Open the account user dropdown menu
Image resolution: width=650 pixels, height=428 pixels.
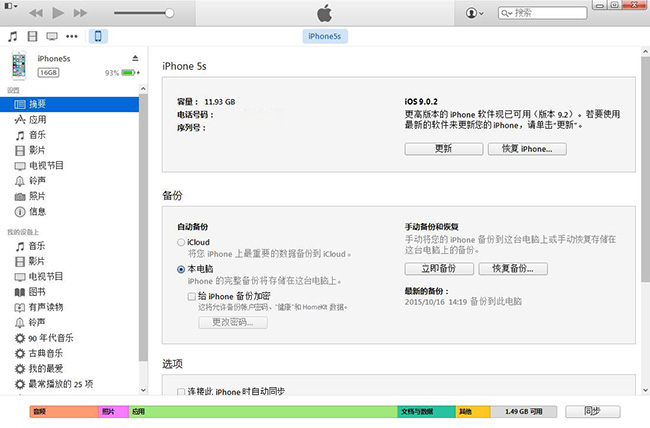click(x=475, y=13)
